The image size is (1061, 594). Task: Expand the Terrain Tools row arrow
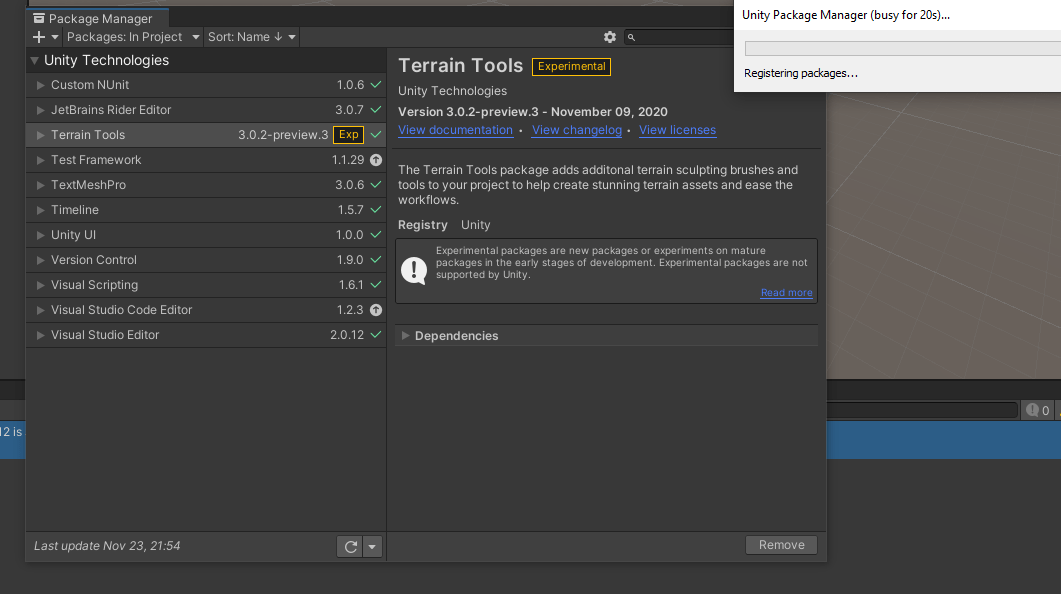pyautogui.click(x=41, y=135)
